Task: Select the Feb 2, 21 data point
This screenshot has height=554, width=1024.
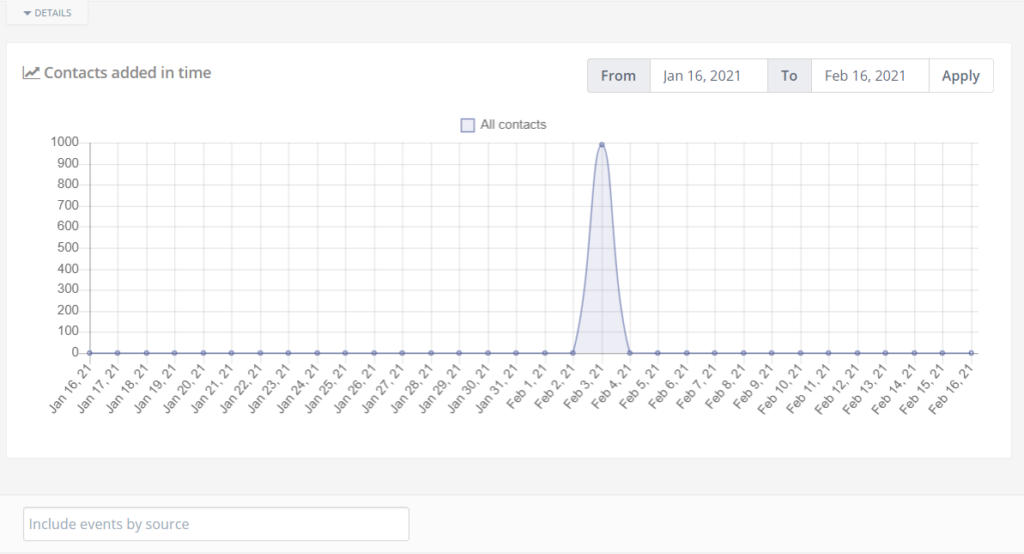Action: tap(573, 353)
